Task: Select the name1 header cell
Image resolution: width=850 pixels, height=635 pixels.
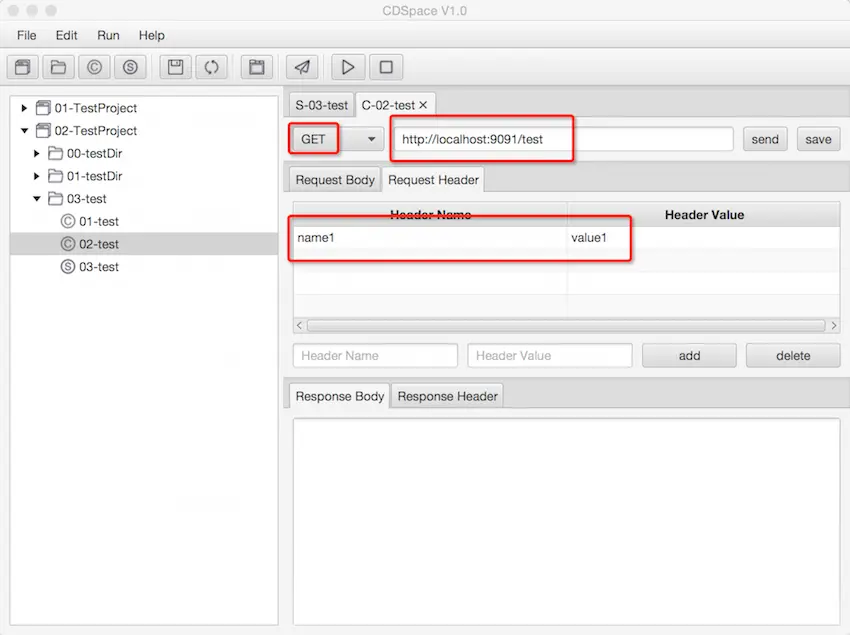Action: 430,238
